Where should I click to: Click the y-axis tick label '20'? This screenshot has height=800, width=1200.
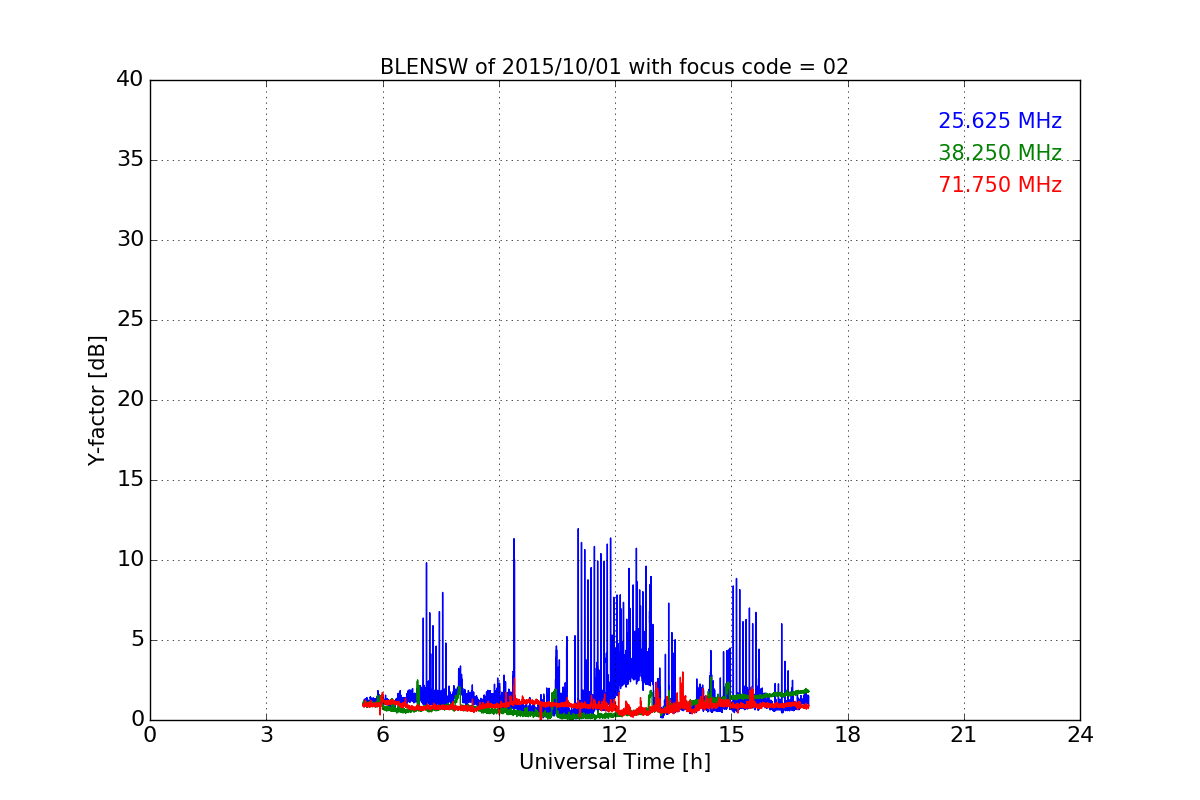(130, 400)
